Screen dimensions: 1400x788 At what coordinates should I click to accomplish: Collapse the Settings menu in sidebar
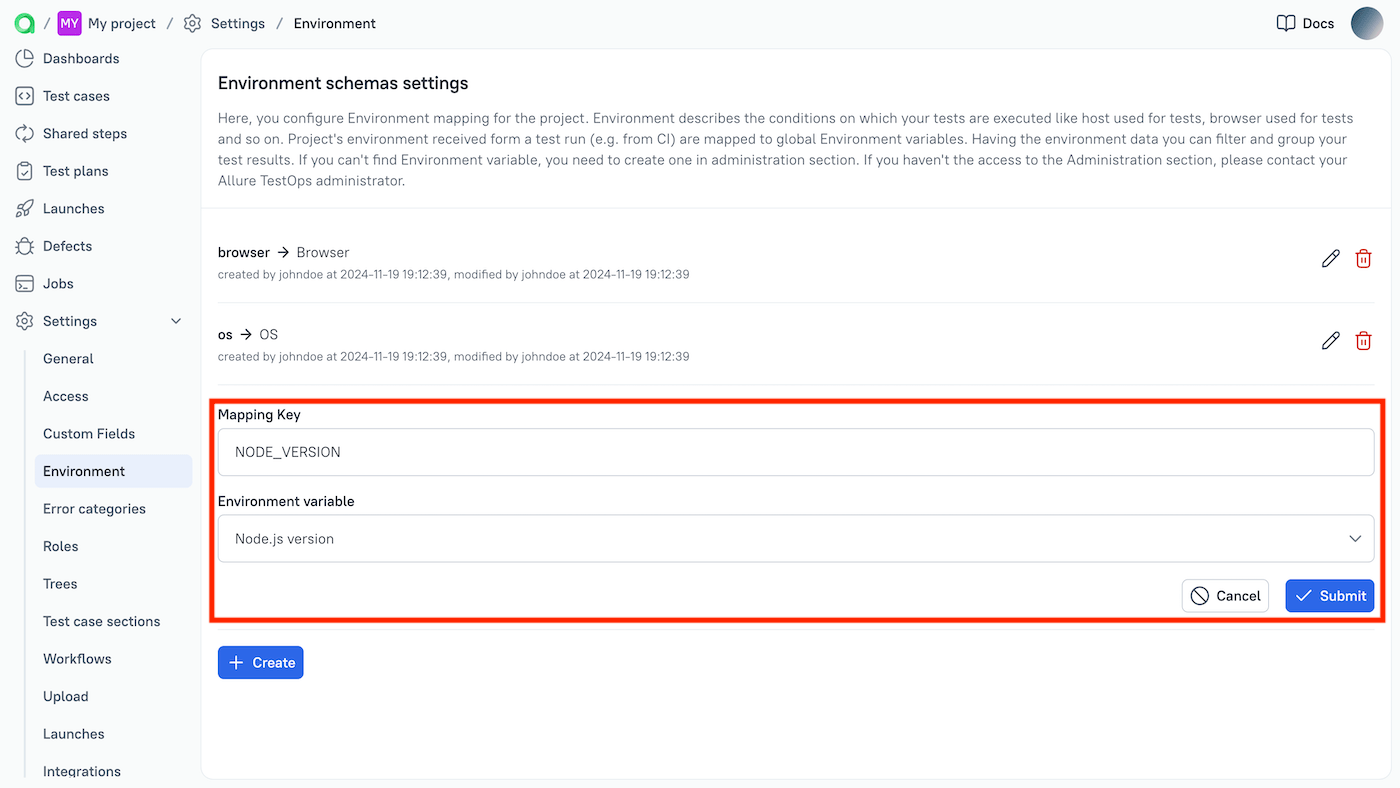[176, 321]
